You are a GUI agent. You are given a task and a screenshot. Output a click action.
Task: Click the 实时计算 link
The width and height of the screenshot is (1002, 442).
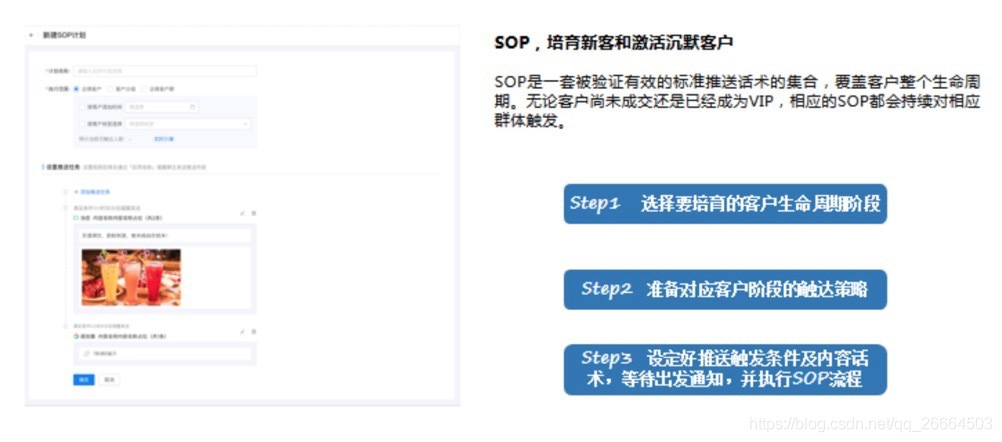(x=164, y=138)
